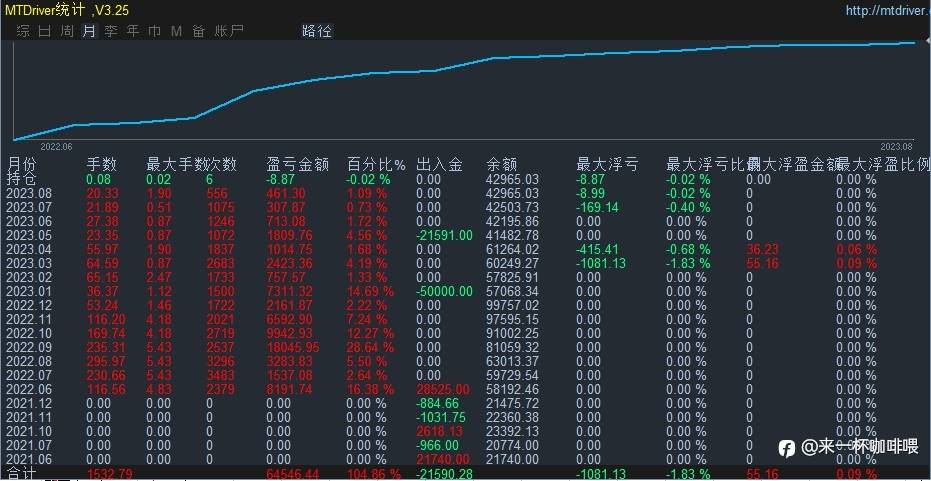Click max lots value 2.47
Viewport: 931px width, 481px height.
pos(159,277)
